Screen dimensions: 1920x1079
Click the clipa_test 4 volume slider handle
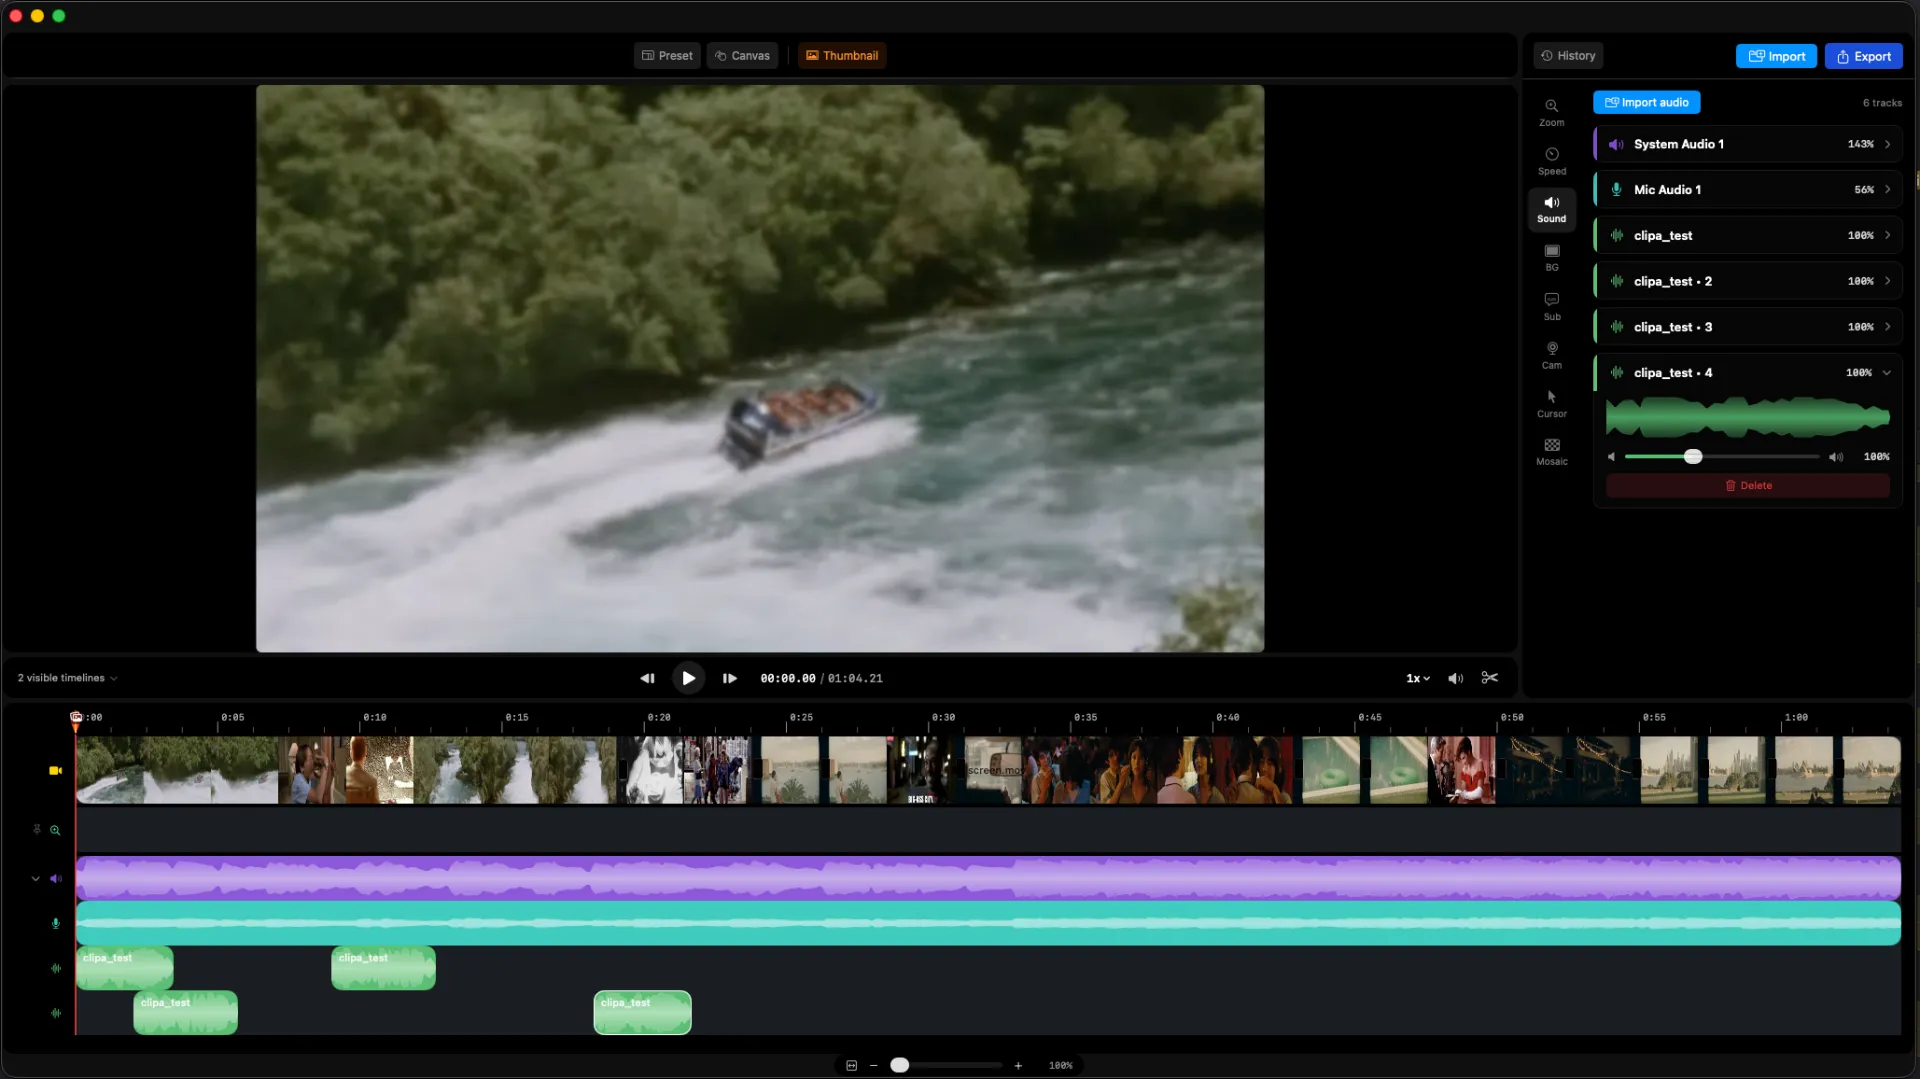click(1692, 457)
